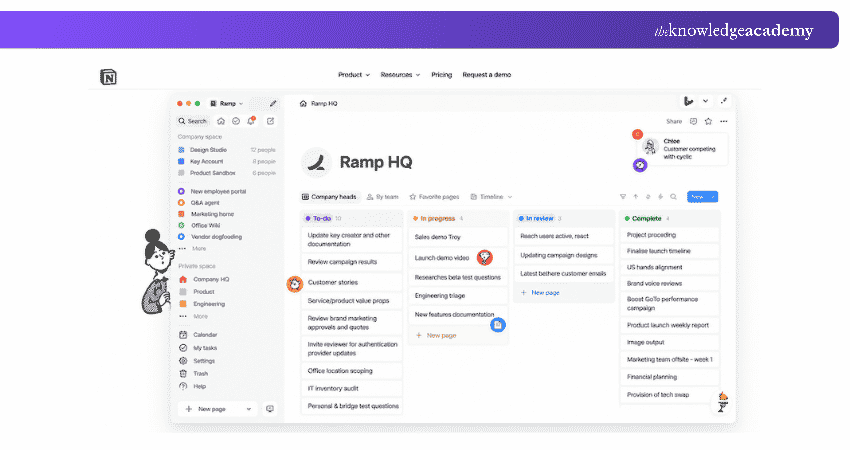Open Engineering page in Private space

[208, 304]
